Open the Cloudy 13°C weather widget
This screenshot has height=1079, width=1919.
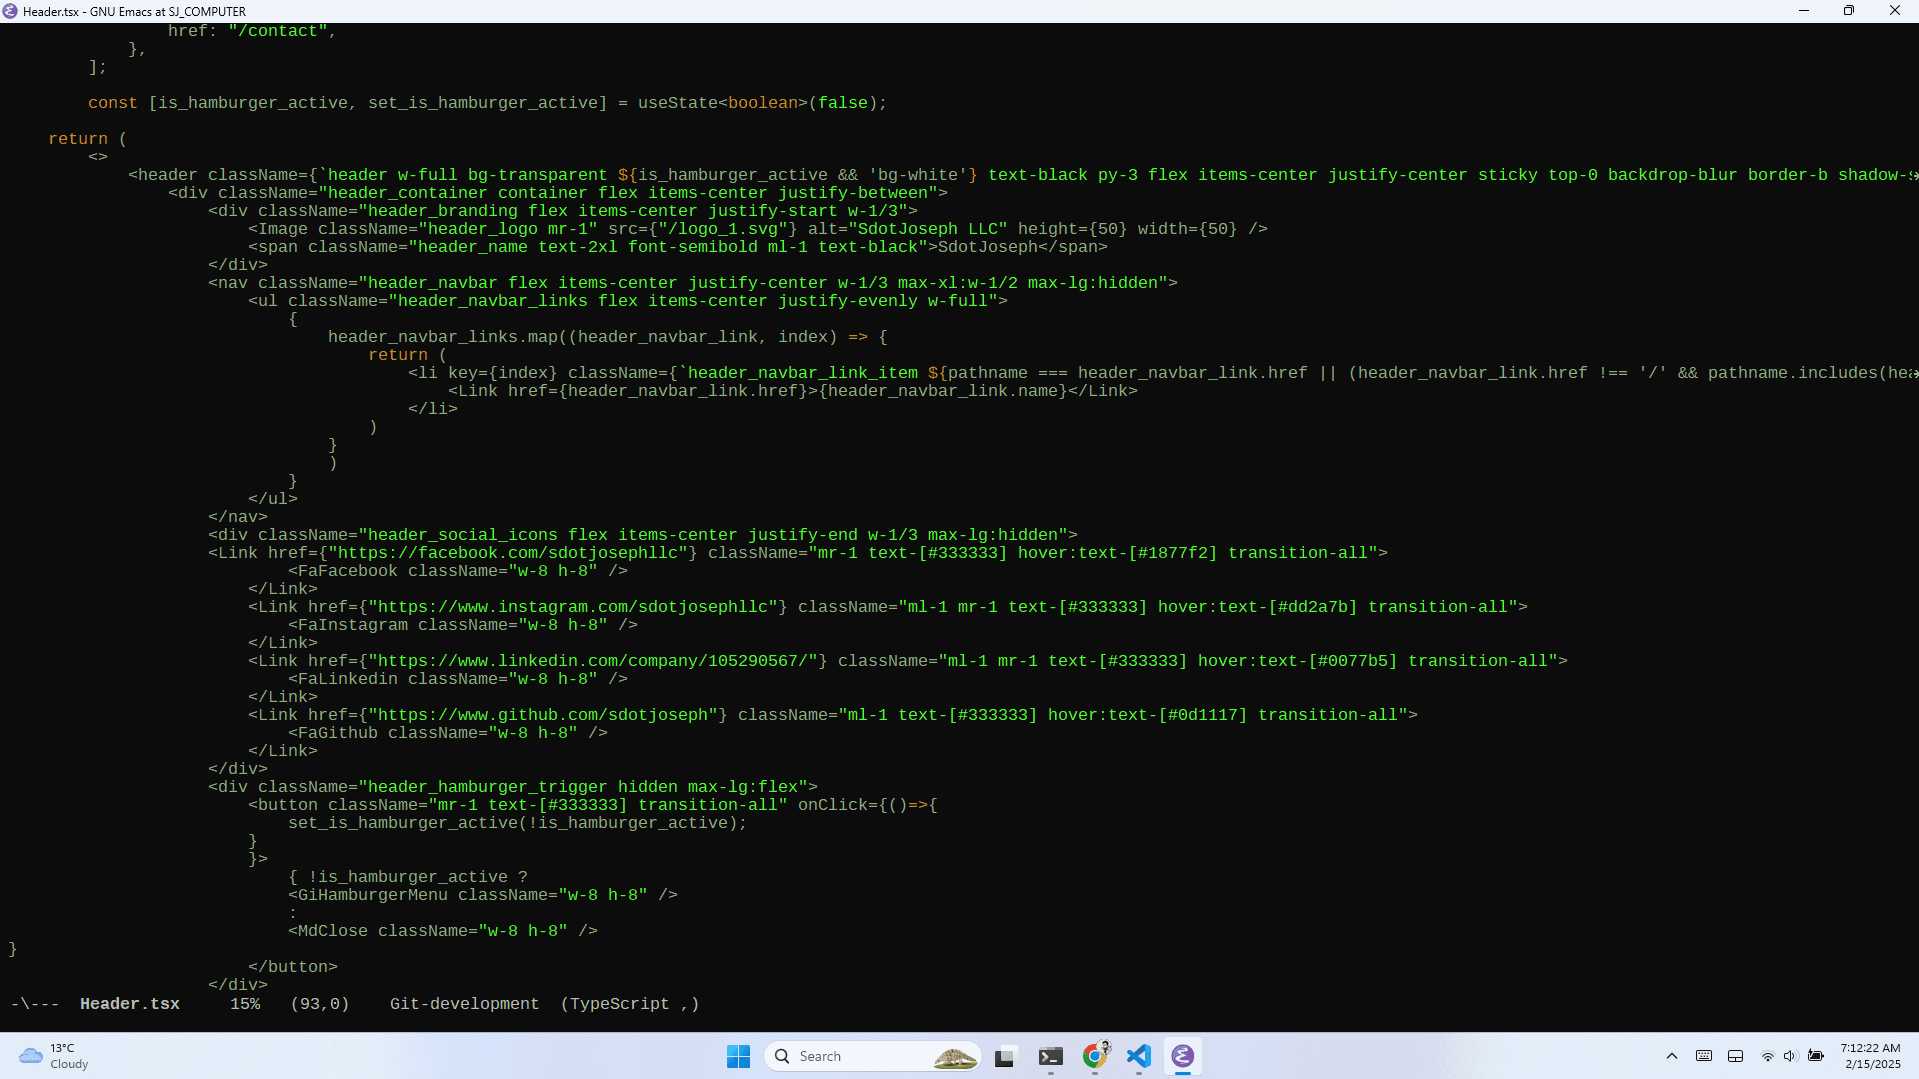54,1056
